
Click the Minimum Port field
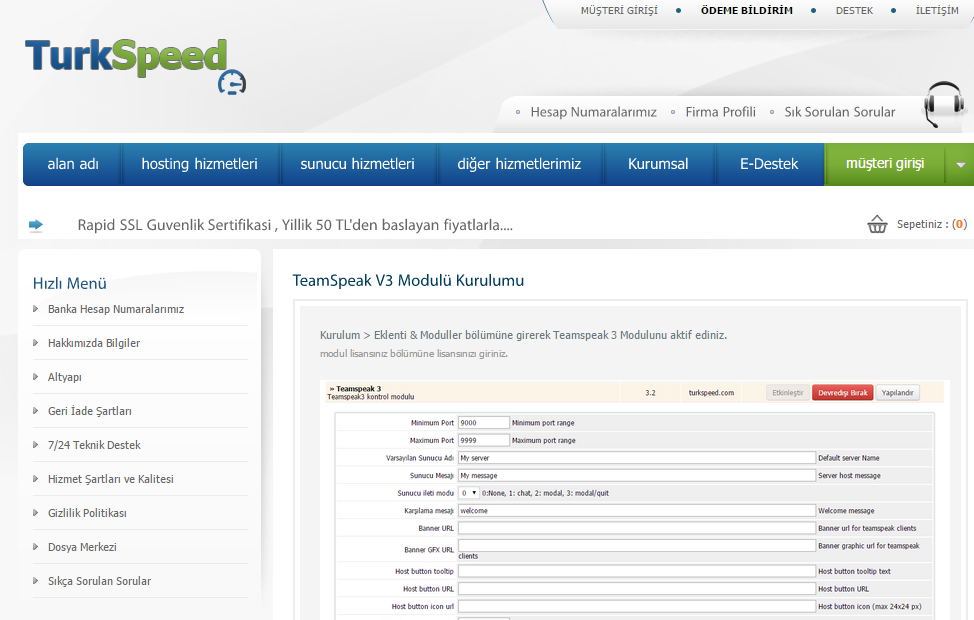[483, 422]
